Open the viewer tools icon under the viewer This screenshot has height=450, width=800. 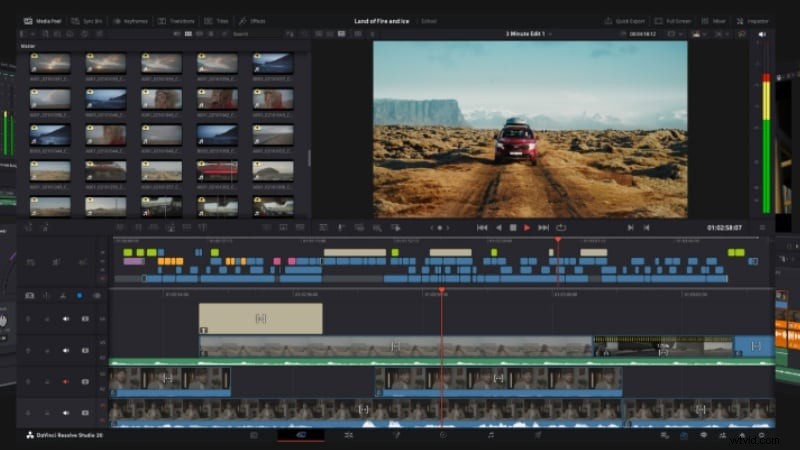(x=323, y=228)
